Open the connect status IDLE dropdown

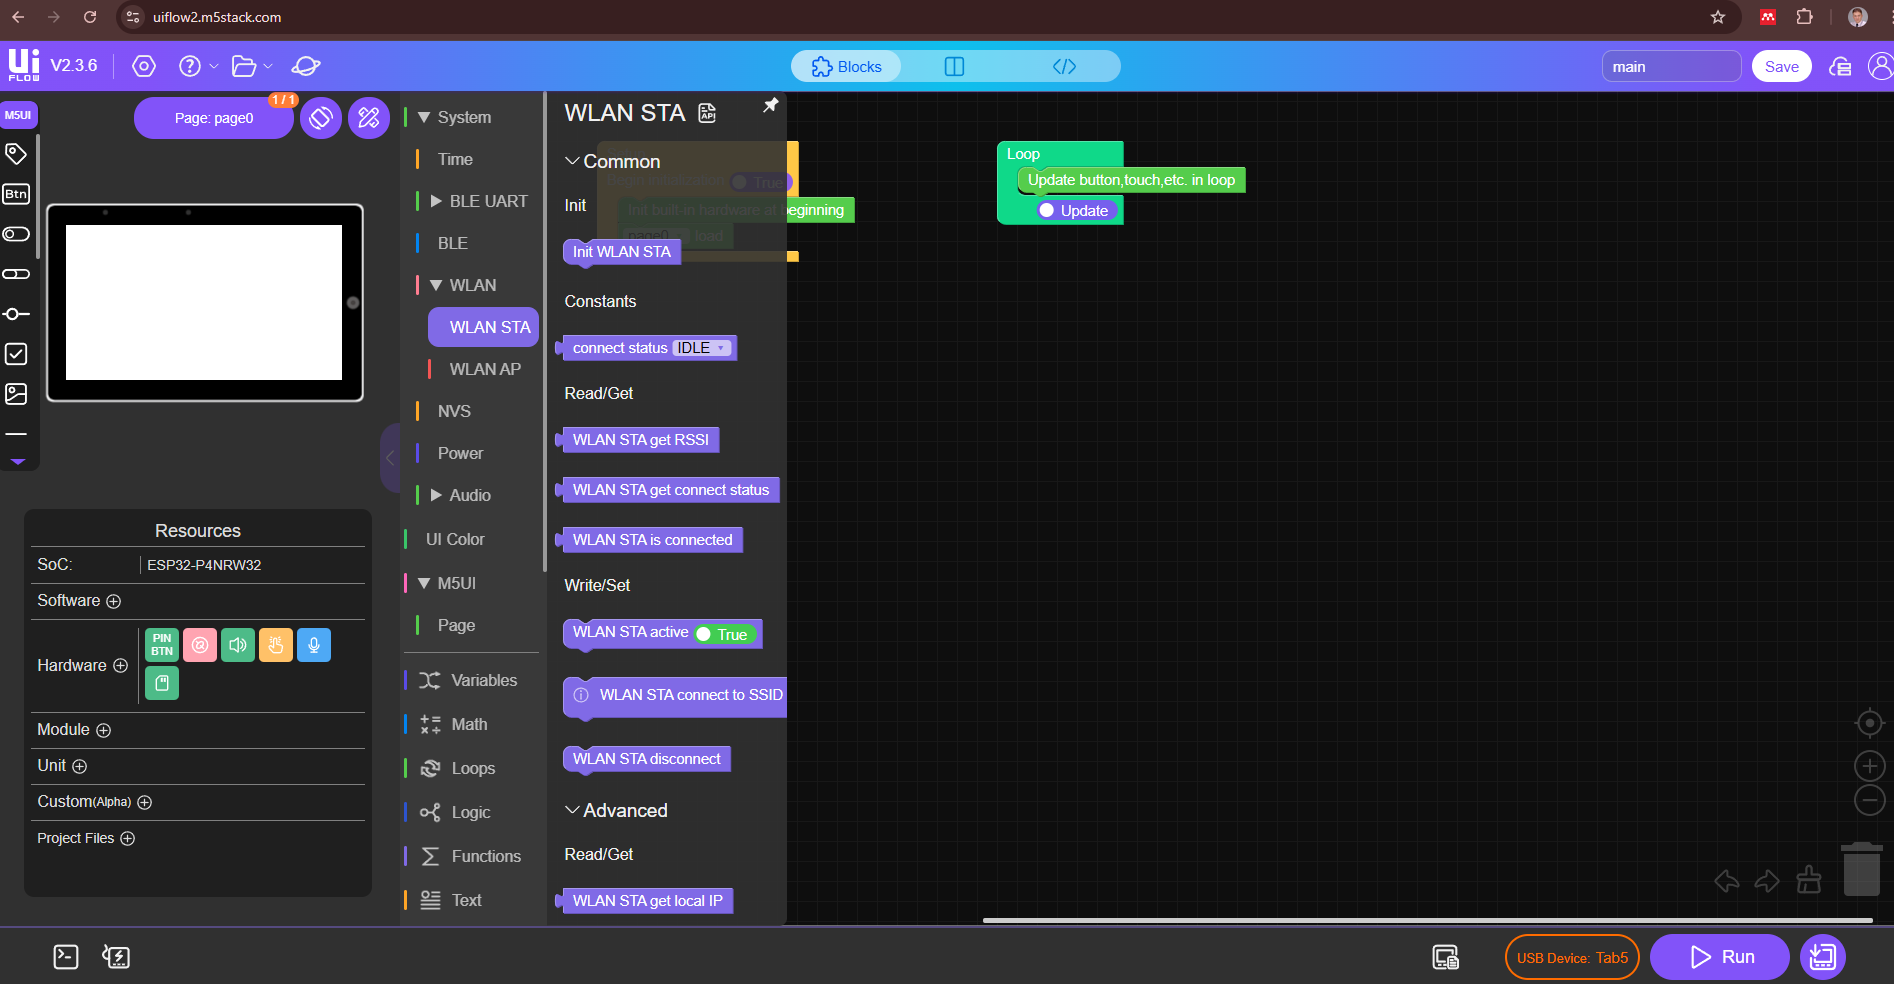click(x=701, y=348)
